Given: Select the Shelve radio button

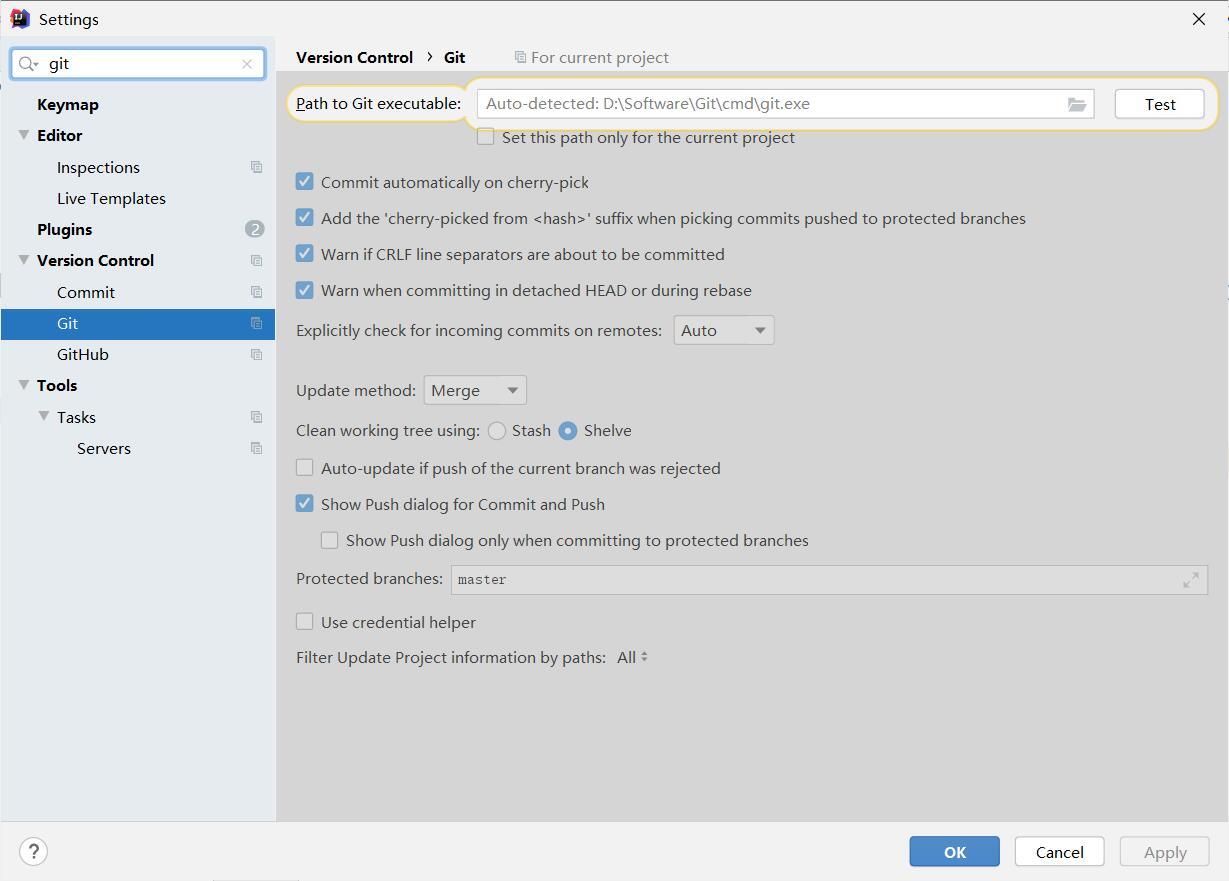Looking at the screenshot, I should click(568, 431).
